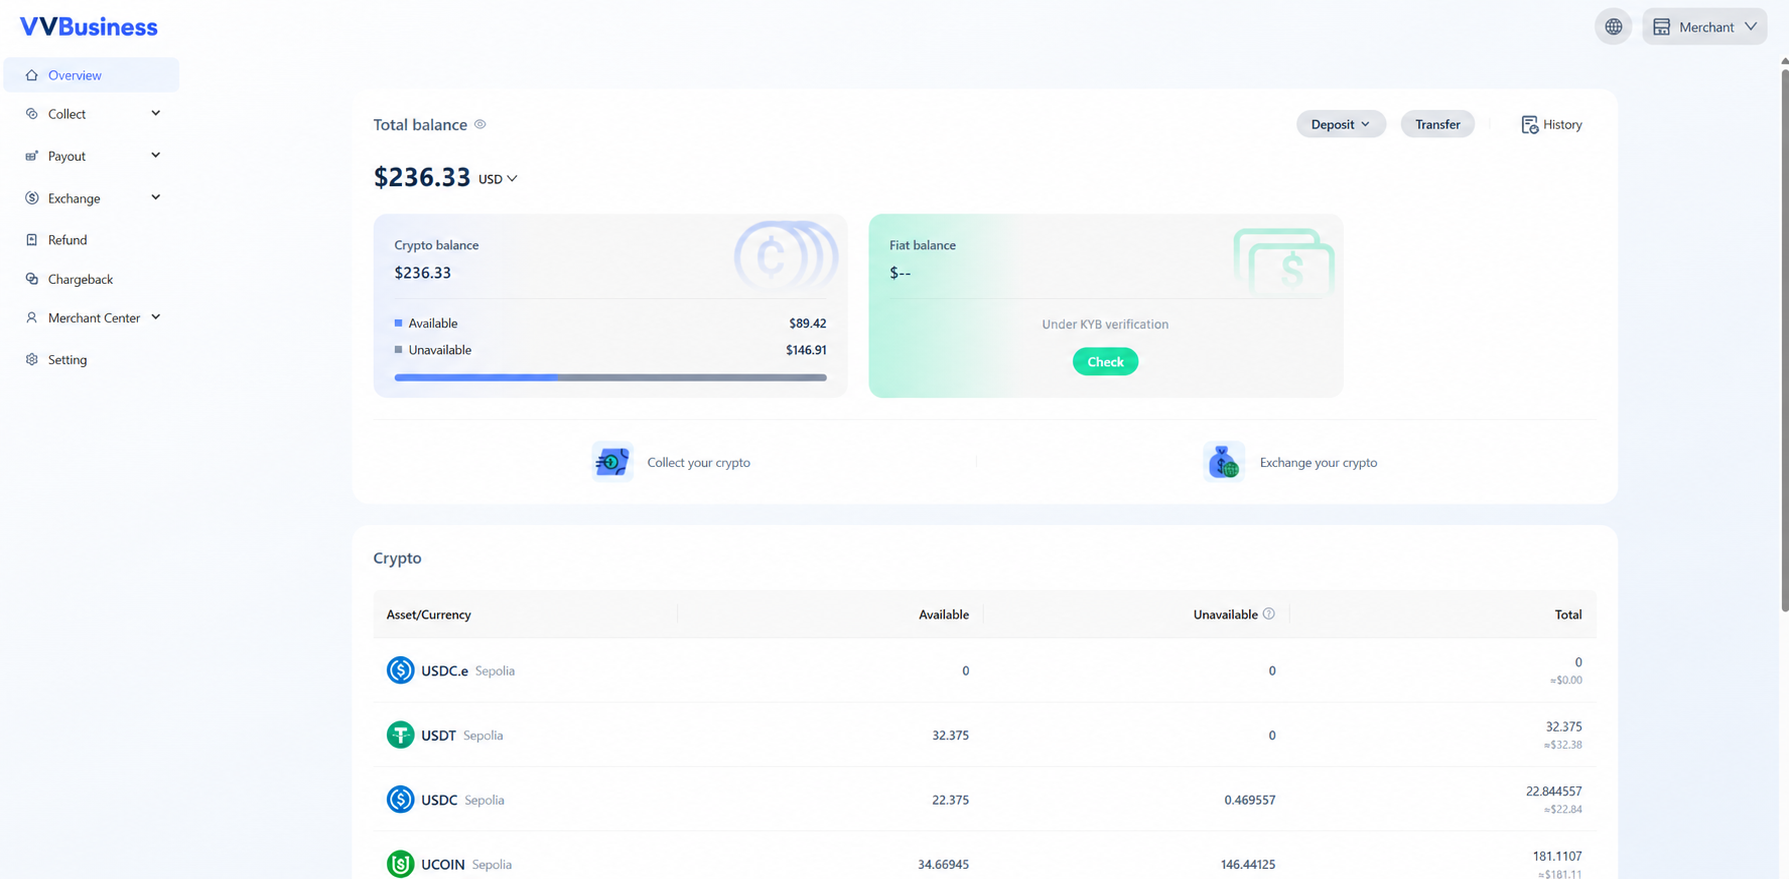Screen dimensions: 1789x879
Task: Click the Total column header
Action: point(1568,614)
